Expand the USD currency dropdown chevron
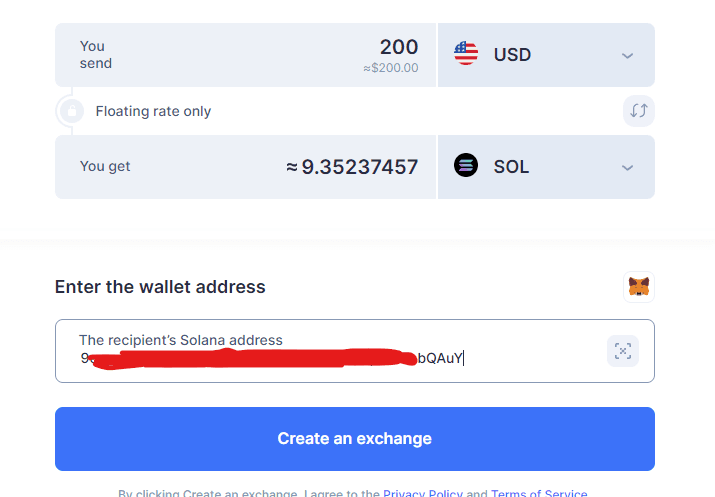 pyautogui.click(x=627, y=56)
